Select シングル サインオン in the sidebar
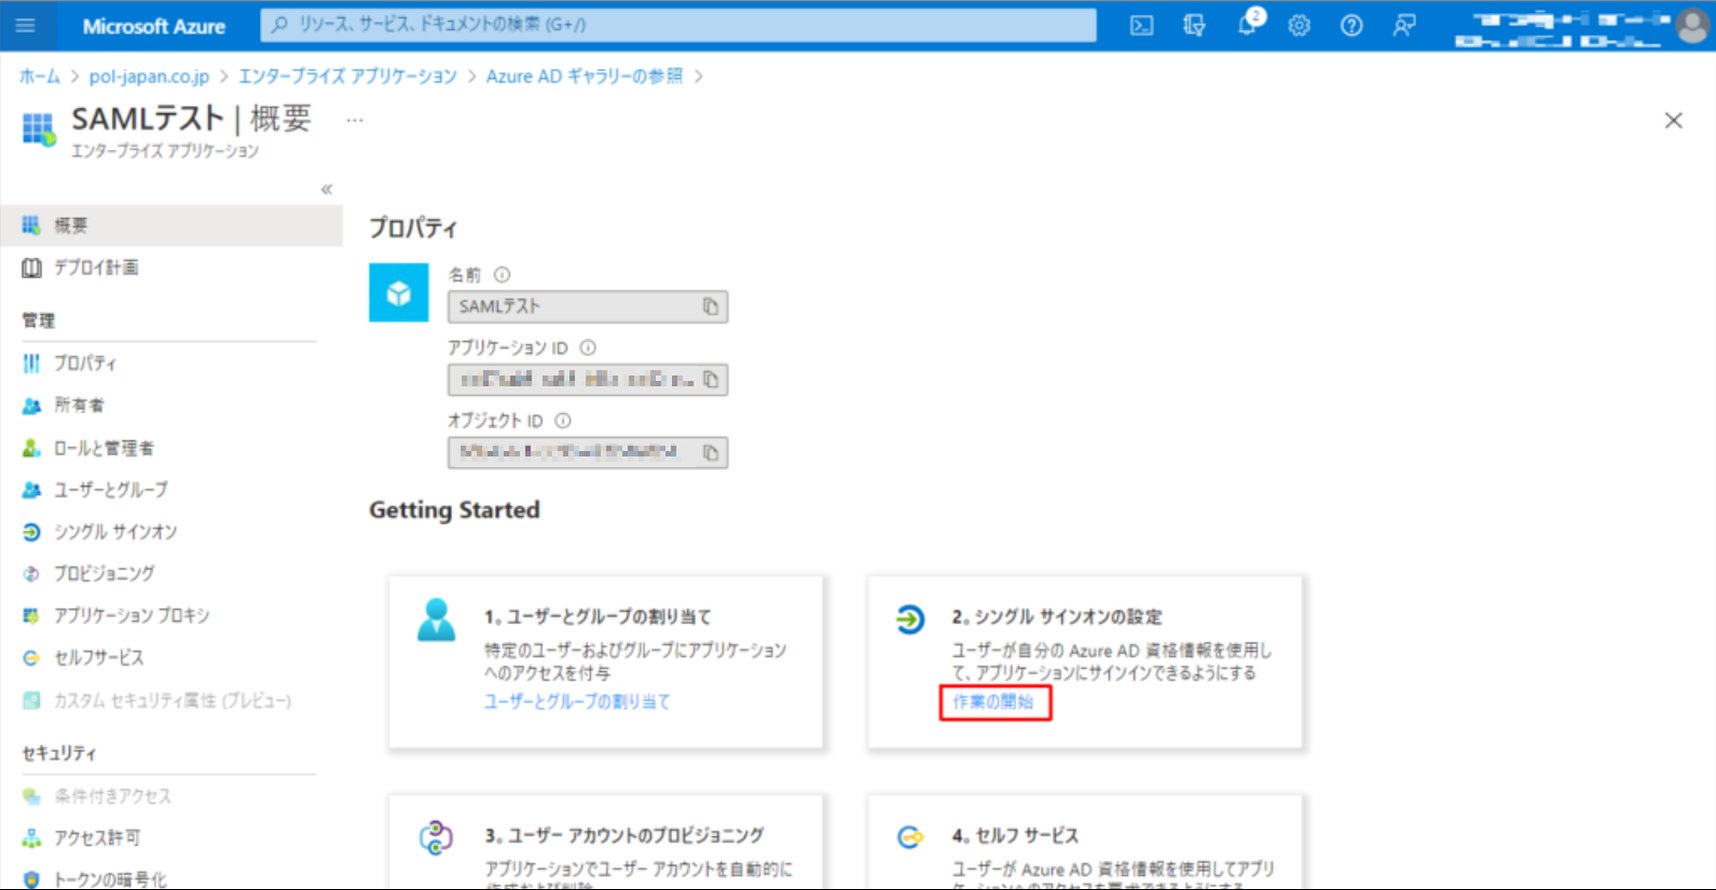 coord(115,532)
